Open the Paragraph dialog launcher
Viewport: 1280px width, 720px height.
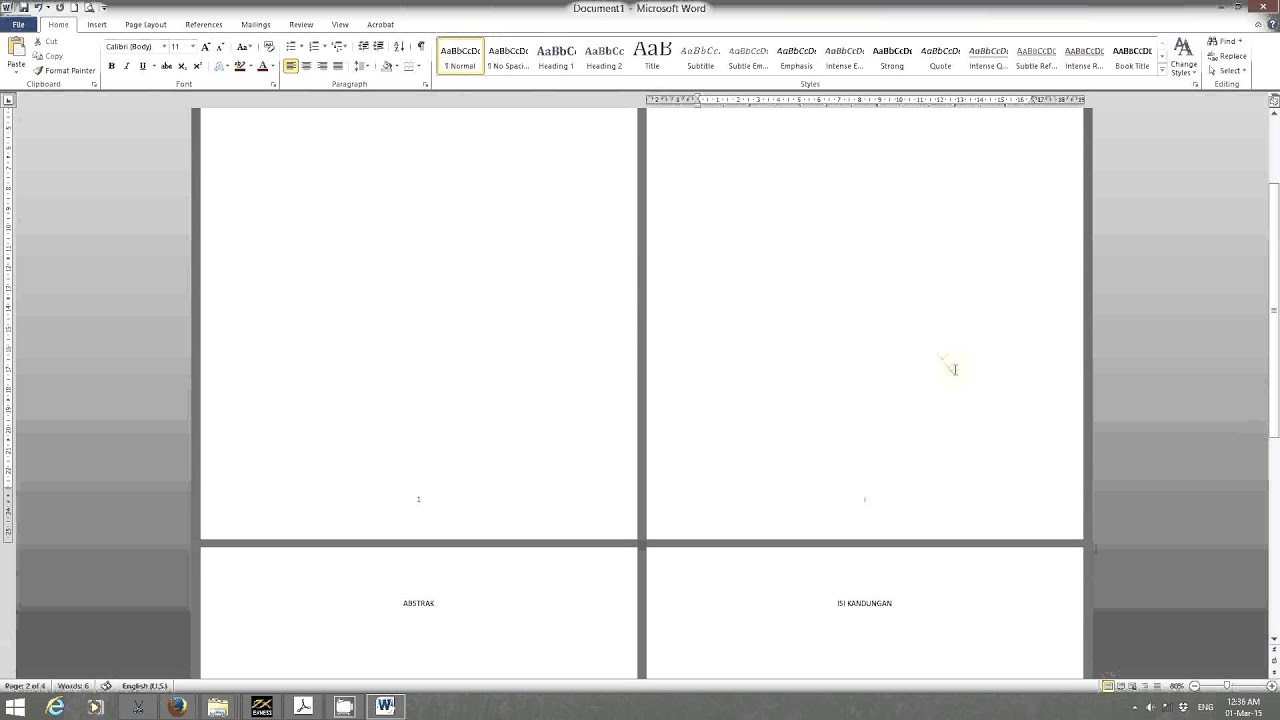coord(426,85)
